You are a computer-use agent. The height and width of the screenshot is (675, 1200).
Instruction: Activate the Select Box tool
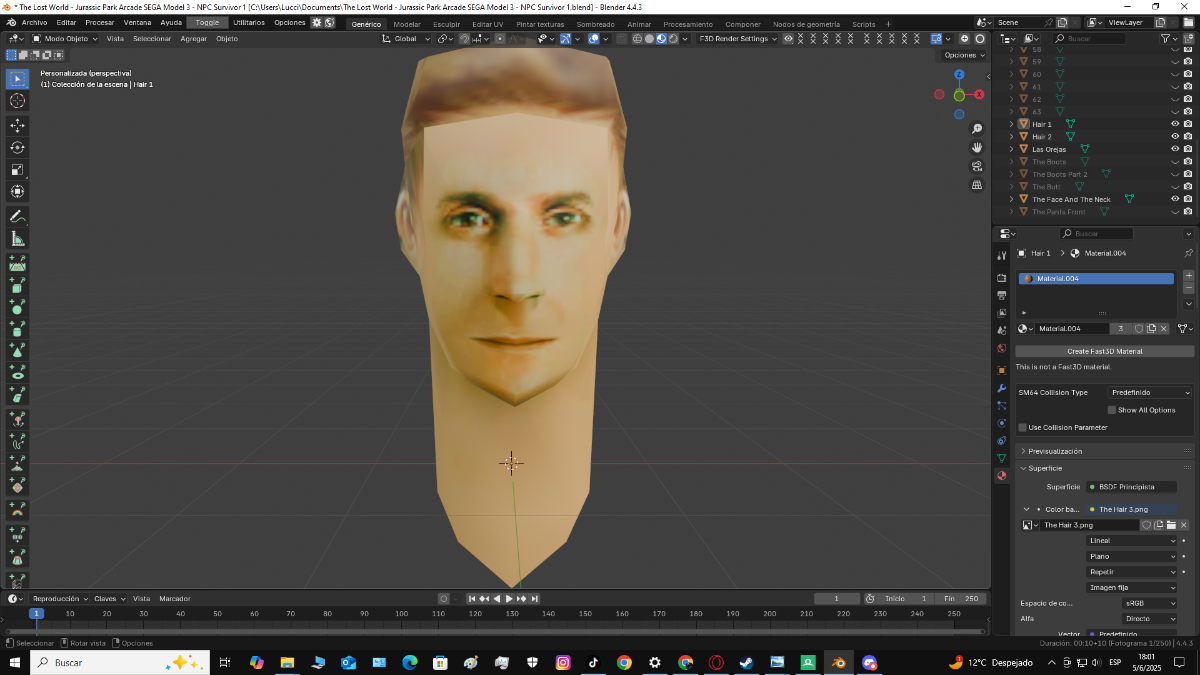[x=17, y=78]
